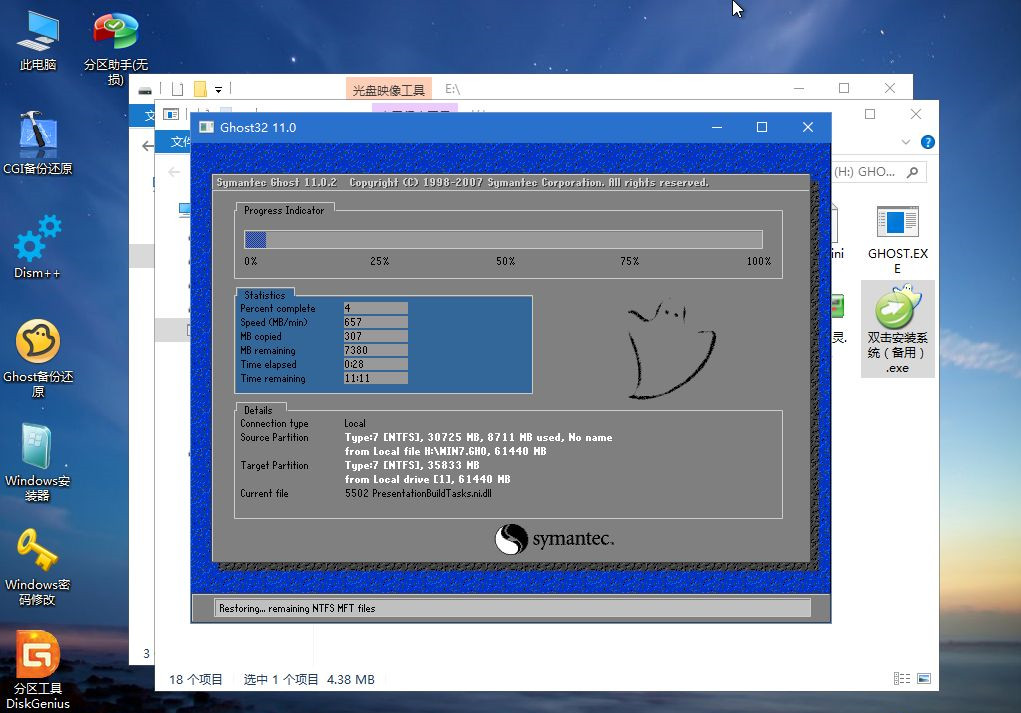Click the explorer help question mark button
This screenshot has width=1021, height=713.
coord(926,141)
